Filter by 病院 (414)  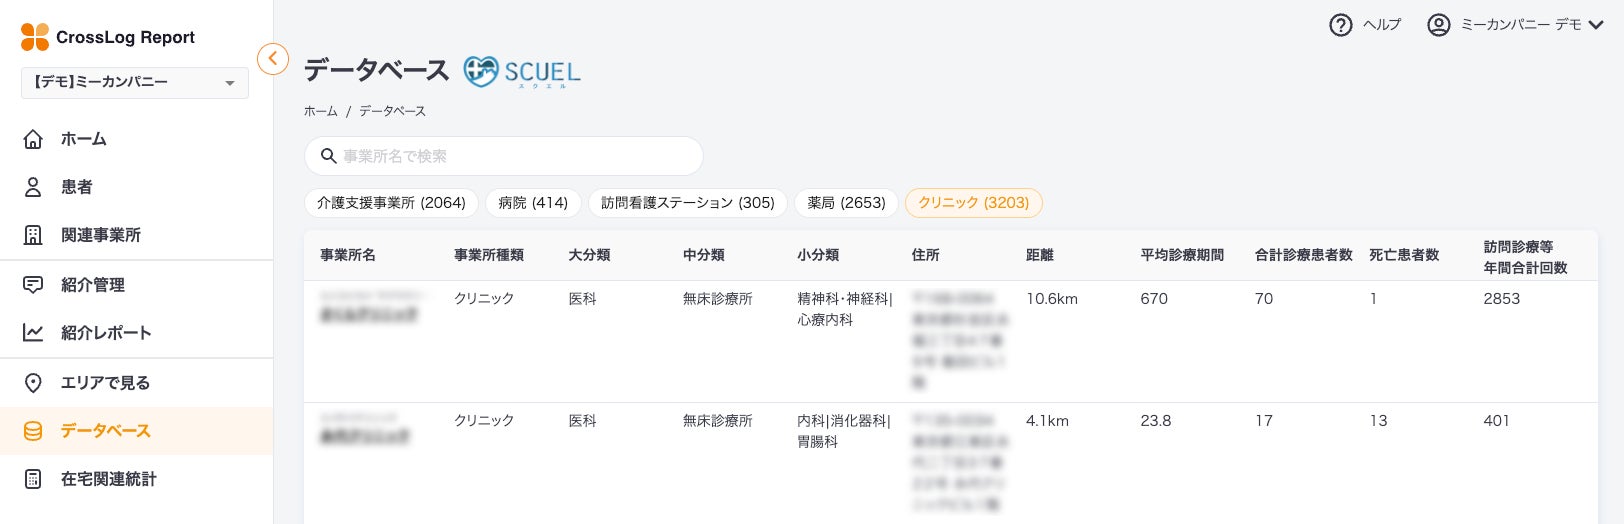pos(533,203)
